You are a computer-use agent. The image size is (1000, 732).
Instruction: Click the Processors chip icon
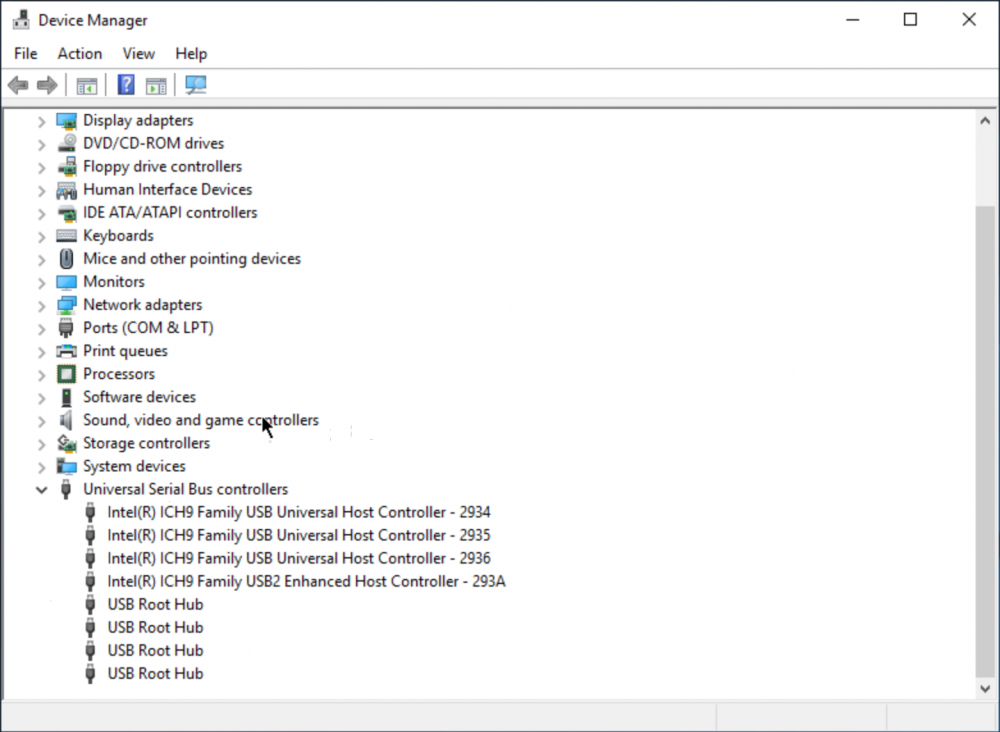[x=66, y=374]
